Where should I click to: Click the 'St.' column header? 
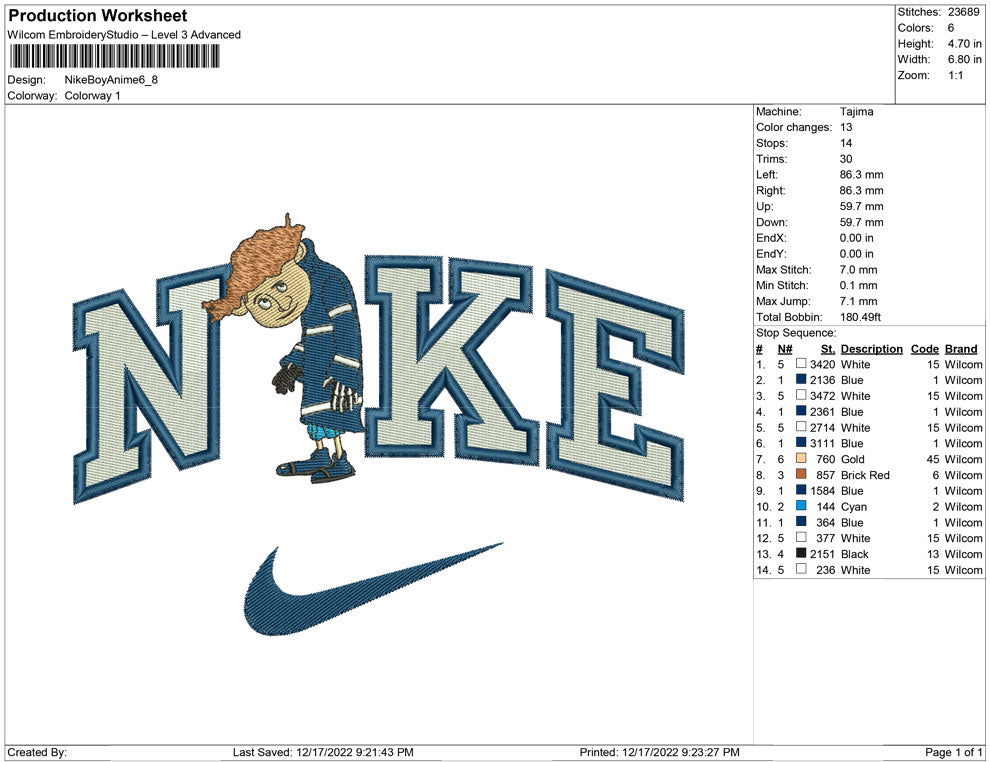[828, 349]
